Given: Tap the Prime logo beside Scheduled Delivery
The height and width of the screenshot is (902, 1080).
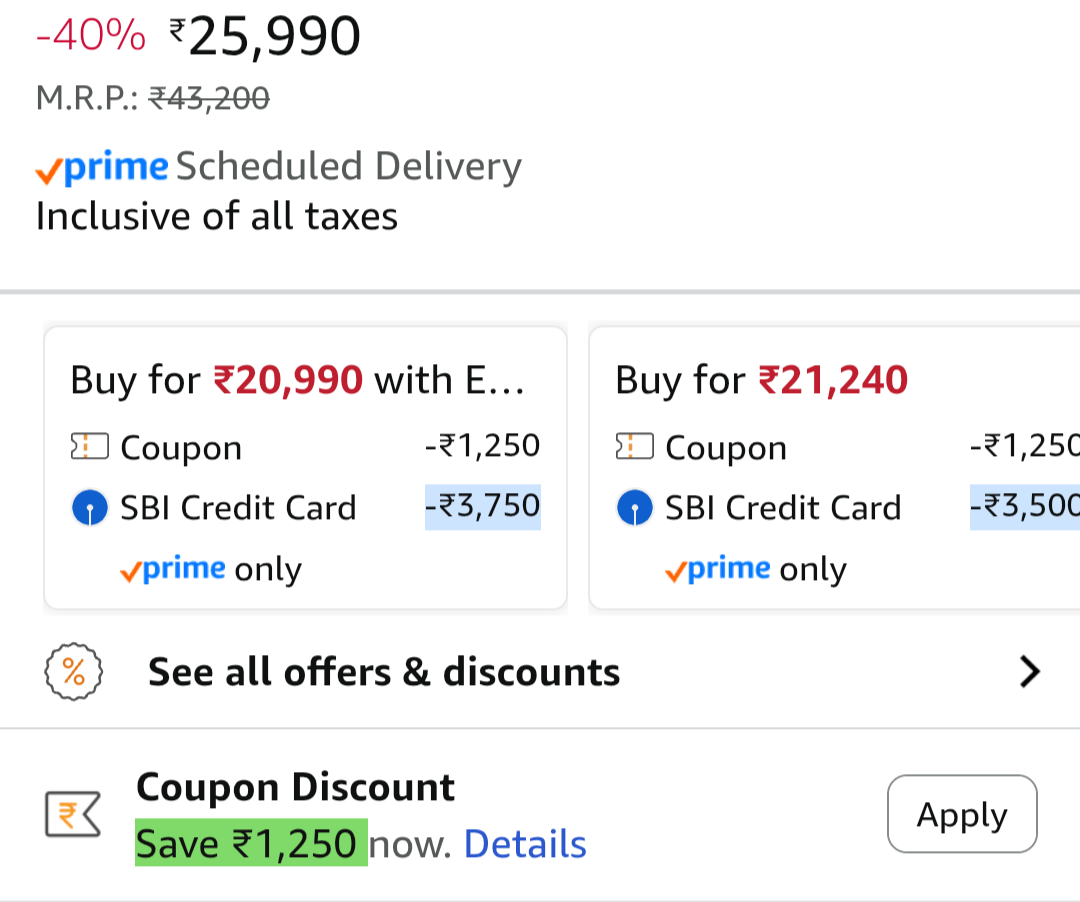Looking at the screenshot, I should point(102,168).
